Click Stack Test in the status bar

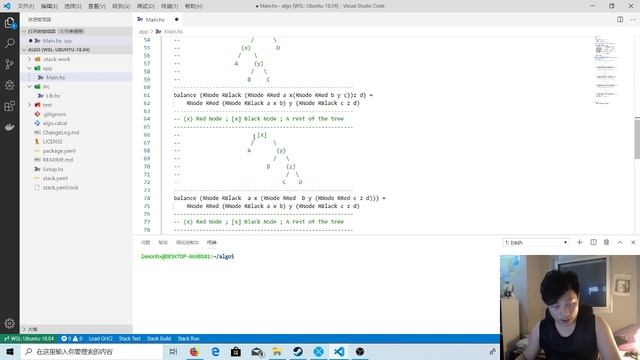click(129, 338)
